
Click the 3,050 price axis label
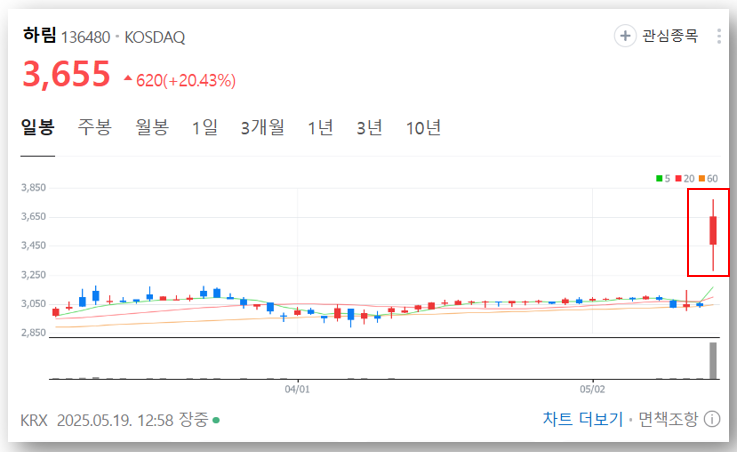33,304
